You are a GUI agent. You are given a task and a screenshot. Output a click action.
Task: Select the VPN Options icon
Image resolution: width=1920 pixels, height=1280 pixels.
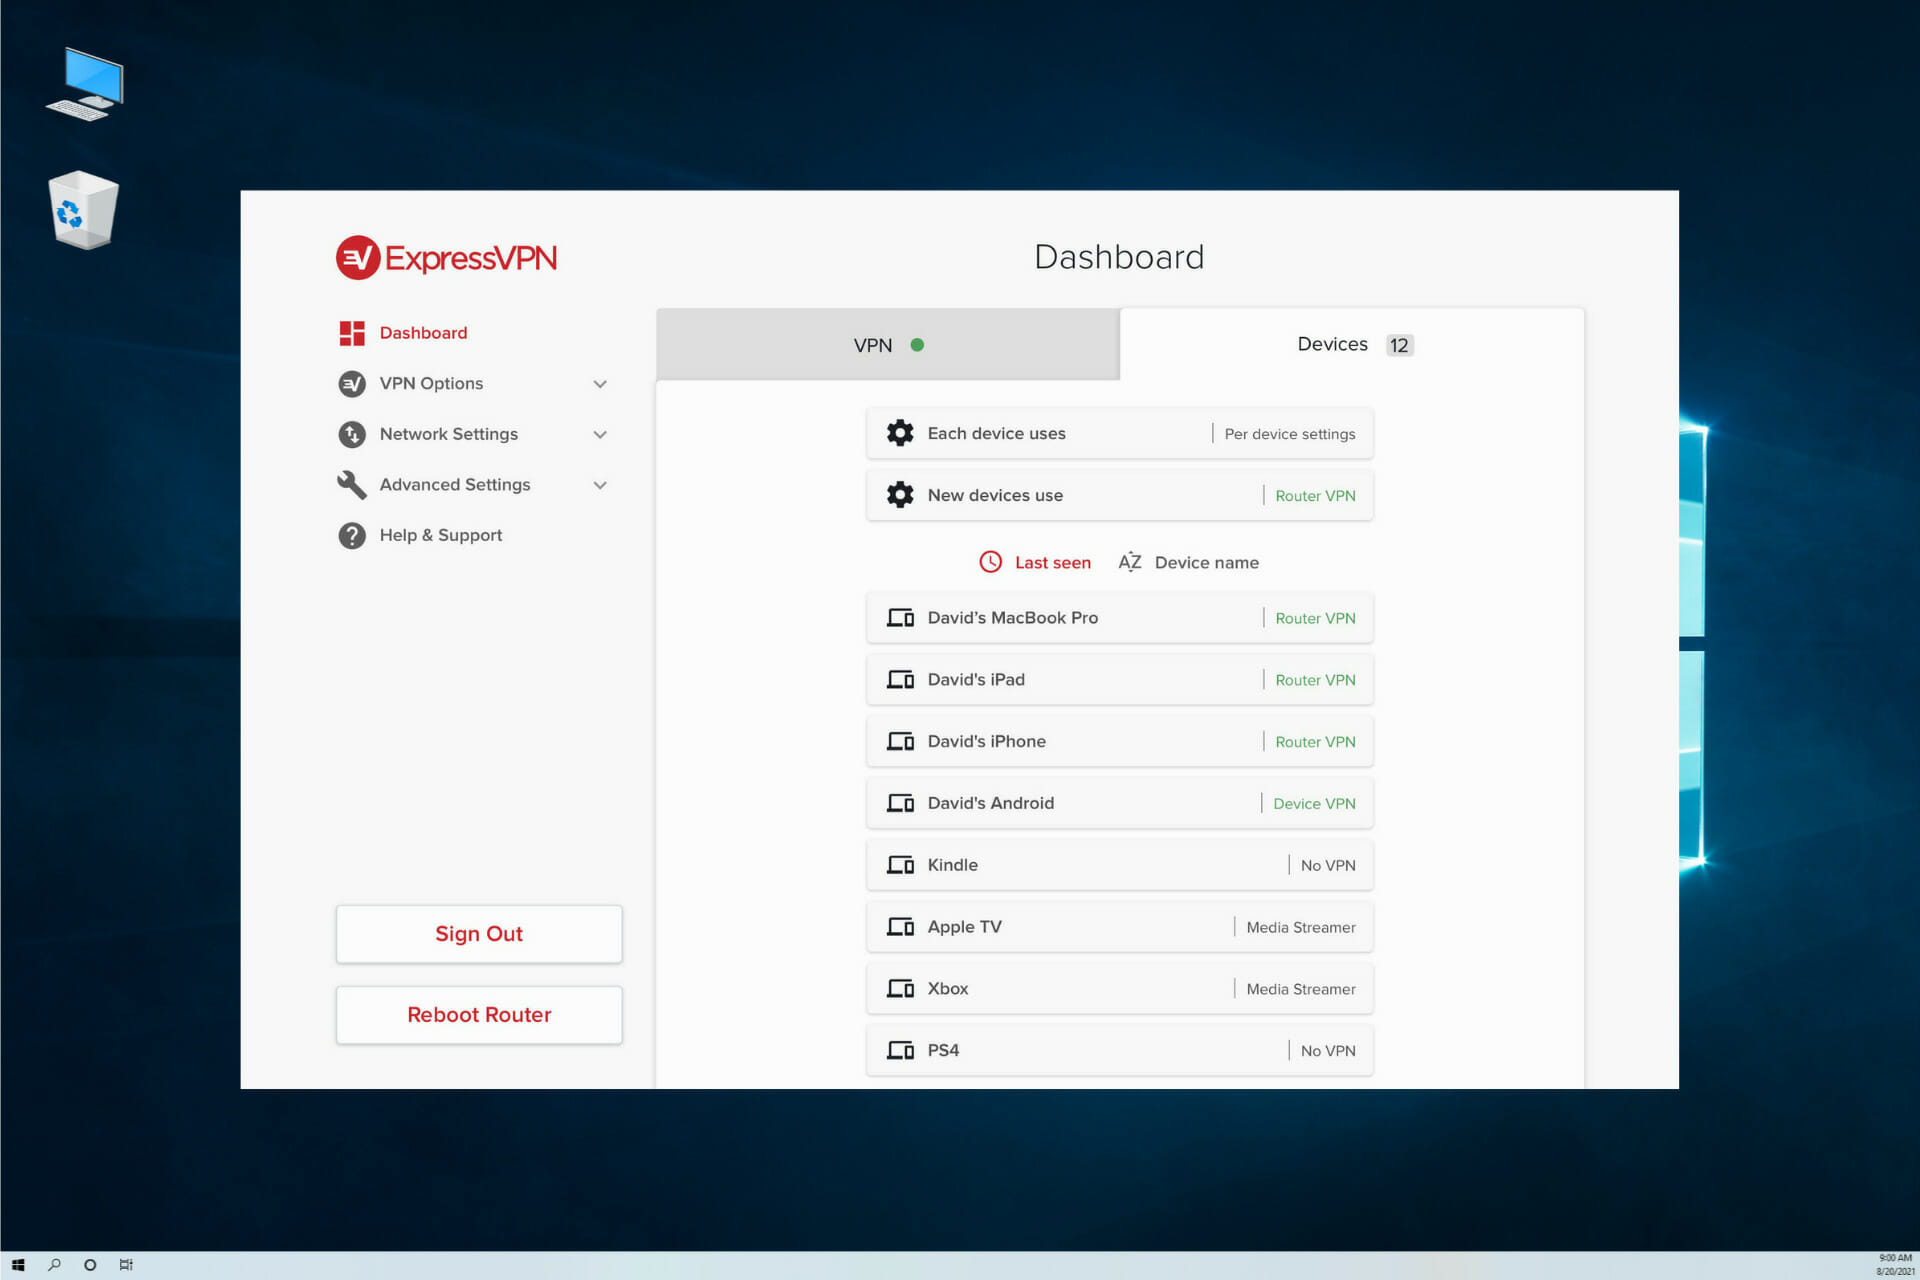[x=352, y=384]
